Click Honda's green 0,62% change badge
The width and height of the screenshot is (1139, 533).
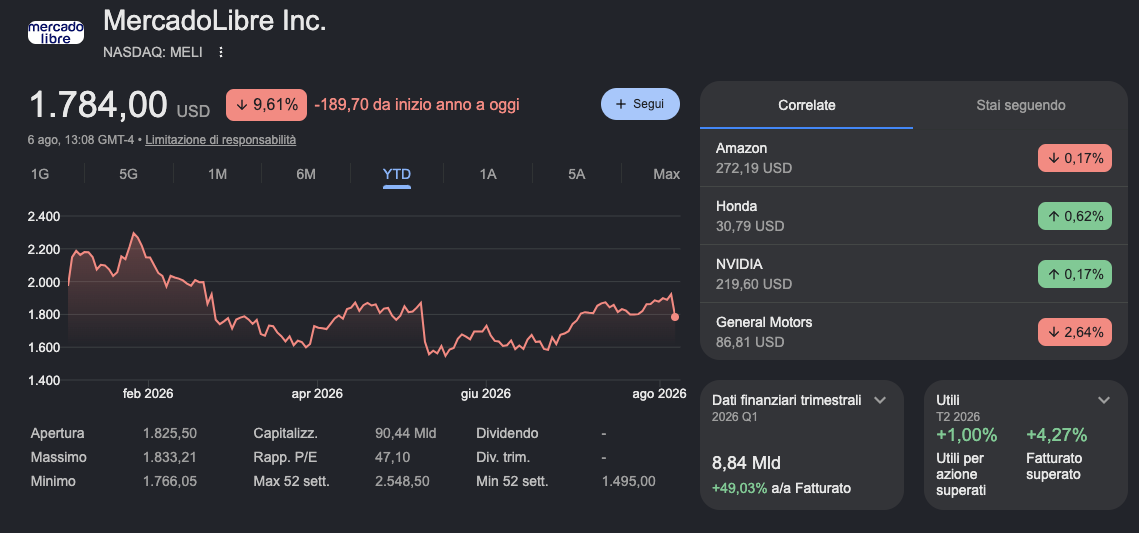pyautogui.click(x=1075, y=216)
